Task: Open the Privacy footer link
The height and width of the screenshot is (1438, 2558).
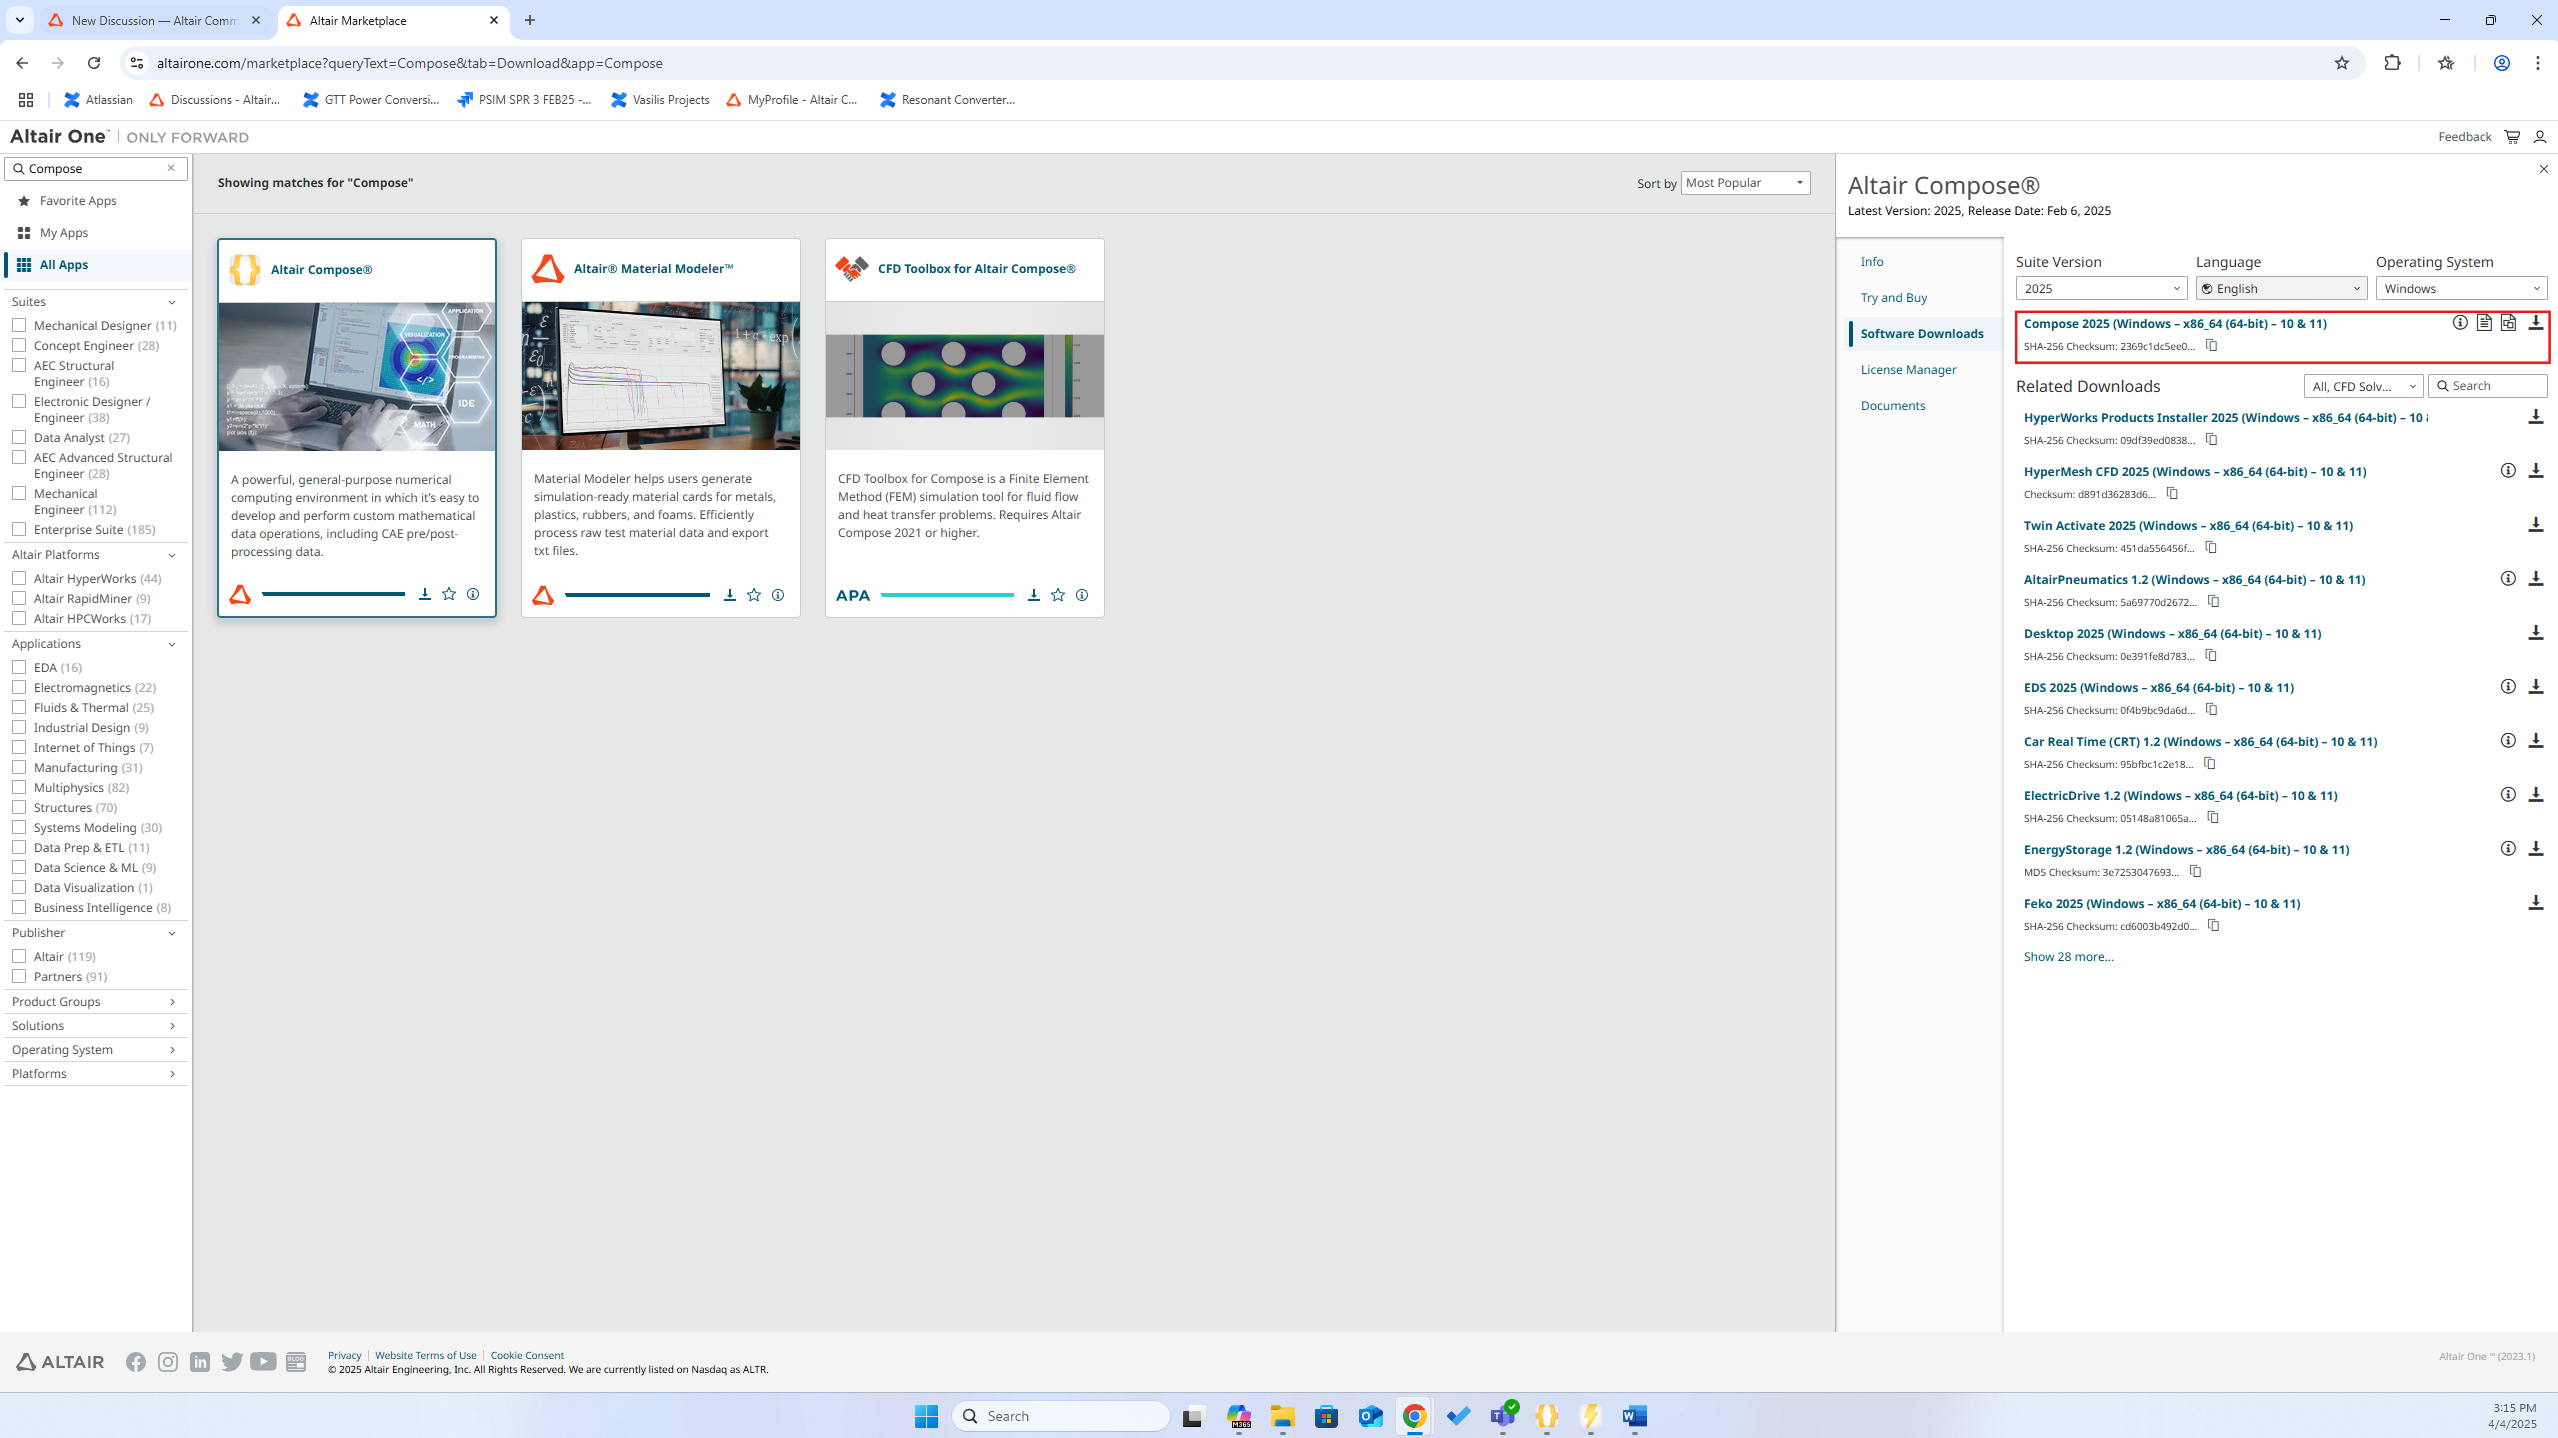Action: (x=344, y=1355)
